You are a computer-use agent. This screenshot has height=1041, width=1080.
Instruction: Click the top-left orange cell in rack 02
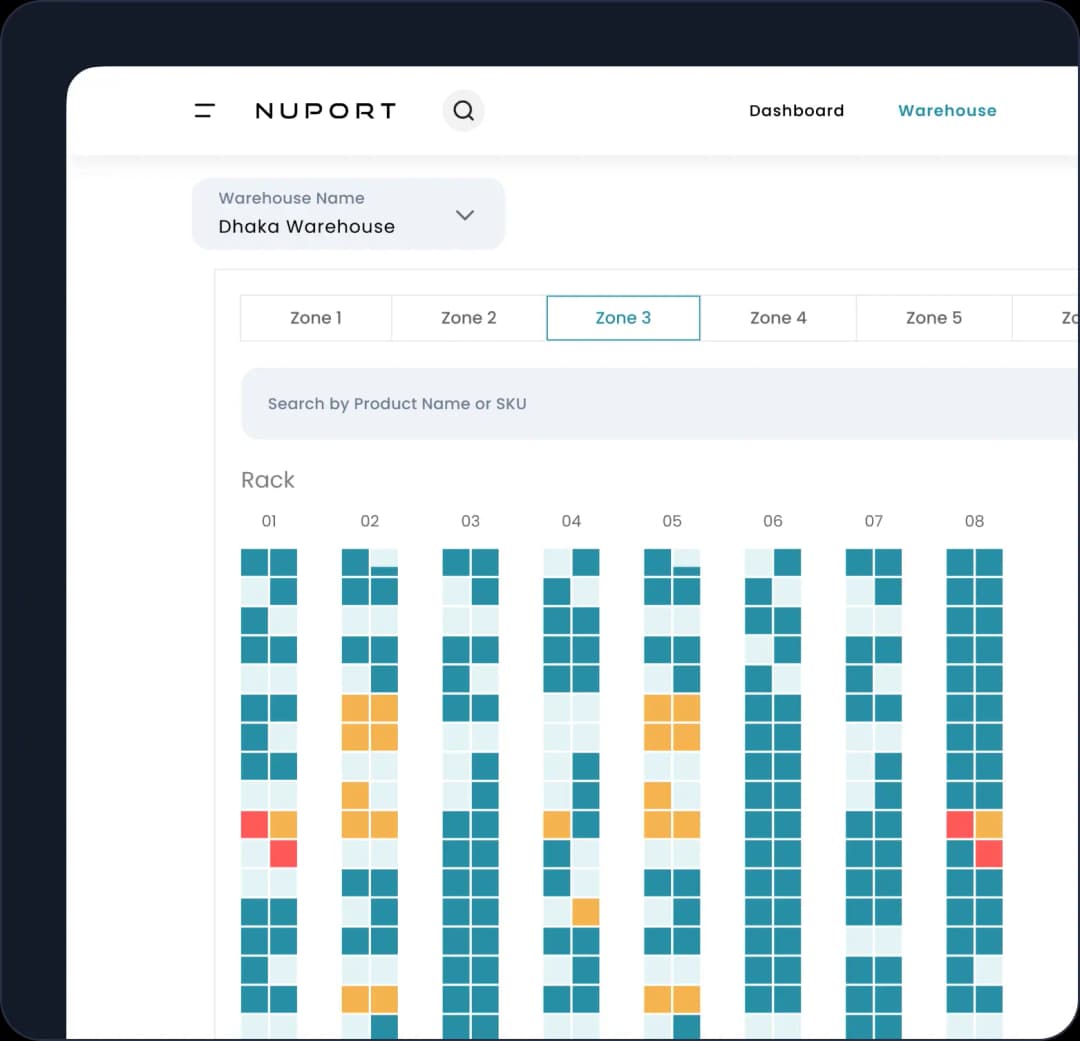point(355,708)
